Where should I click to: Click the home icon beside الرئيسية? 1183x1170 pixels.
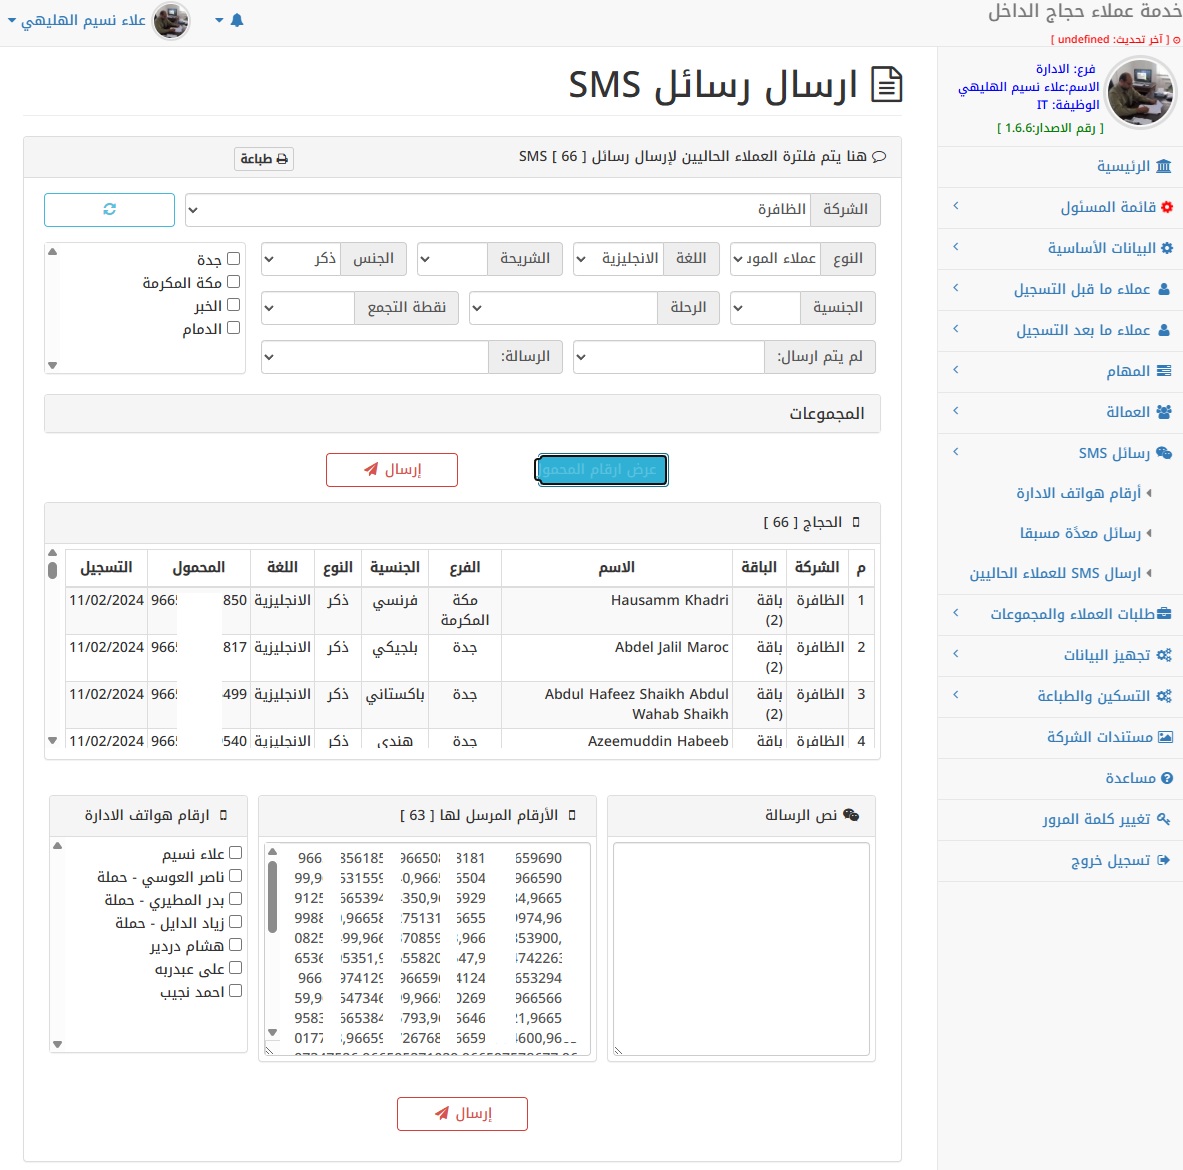(x=1163, y=166)
